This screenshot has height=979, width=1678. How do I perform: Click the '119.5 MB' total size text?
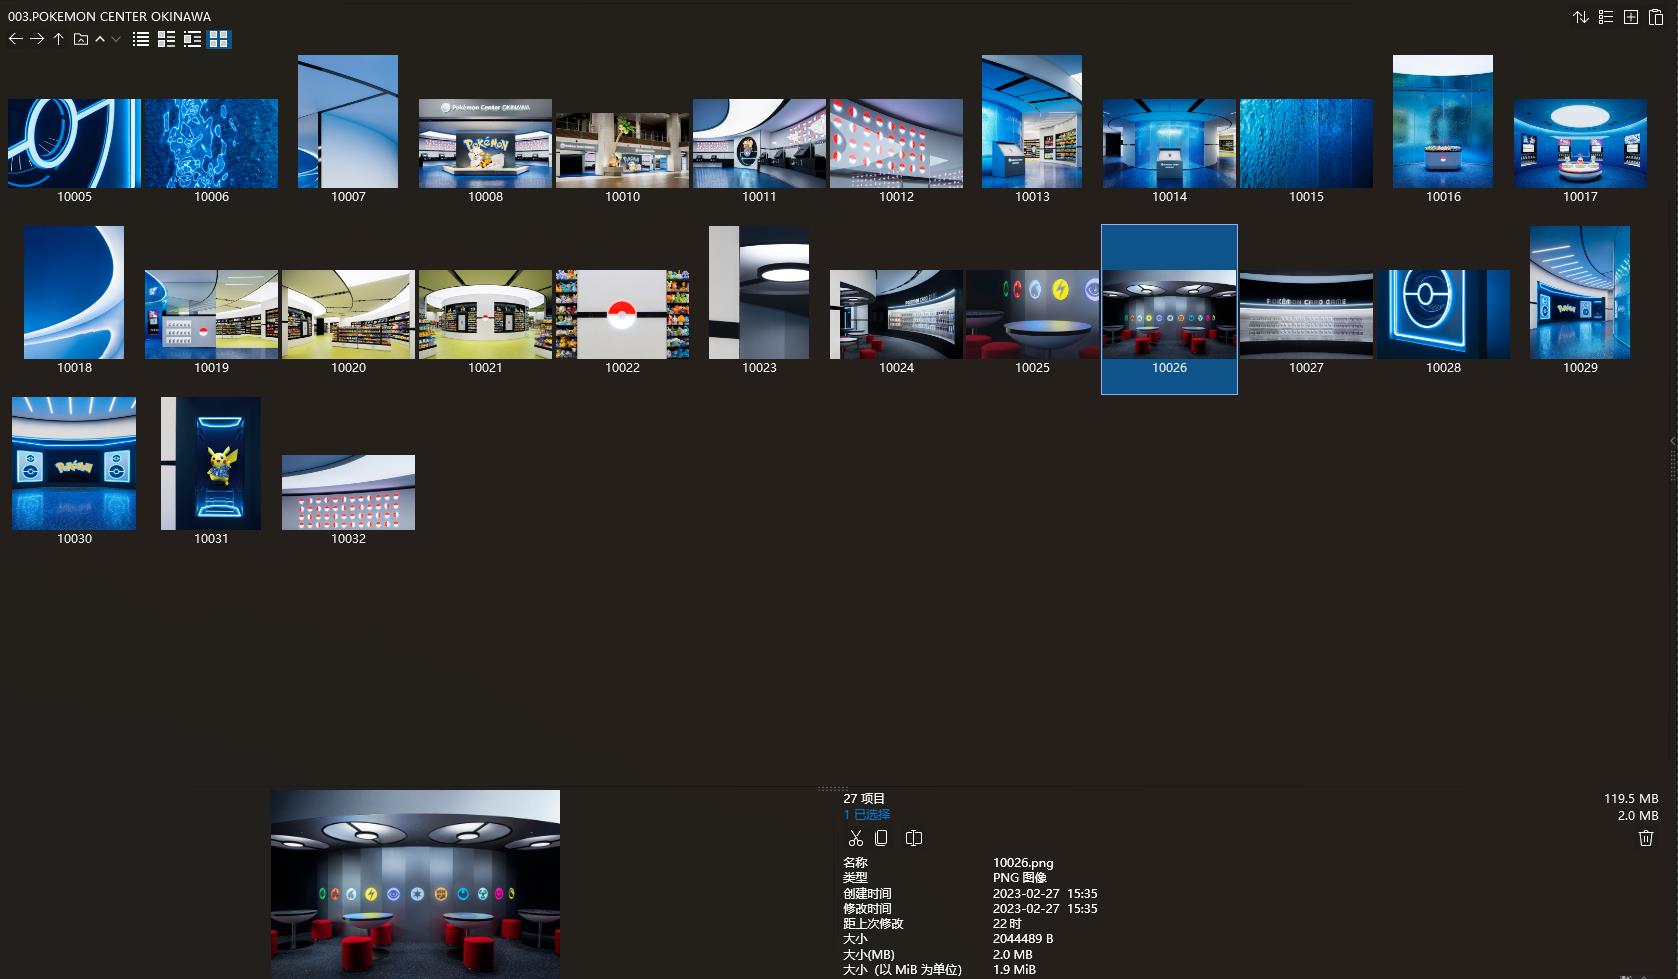[x=1631, y=798]
